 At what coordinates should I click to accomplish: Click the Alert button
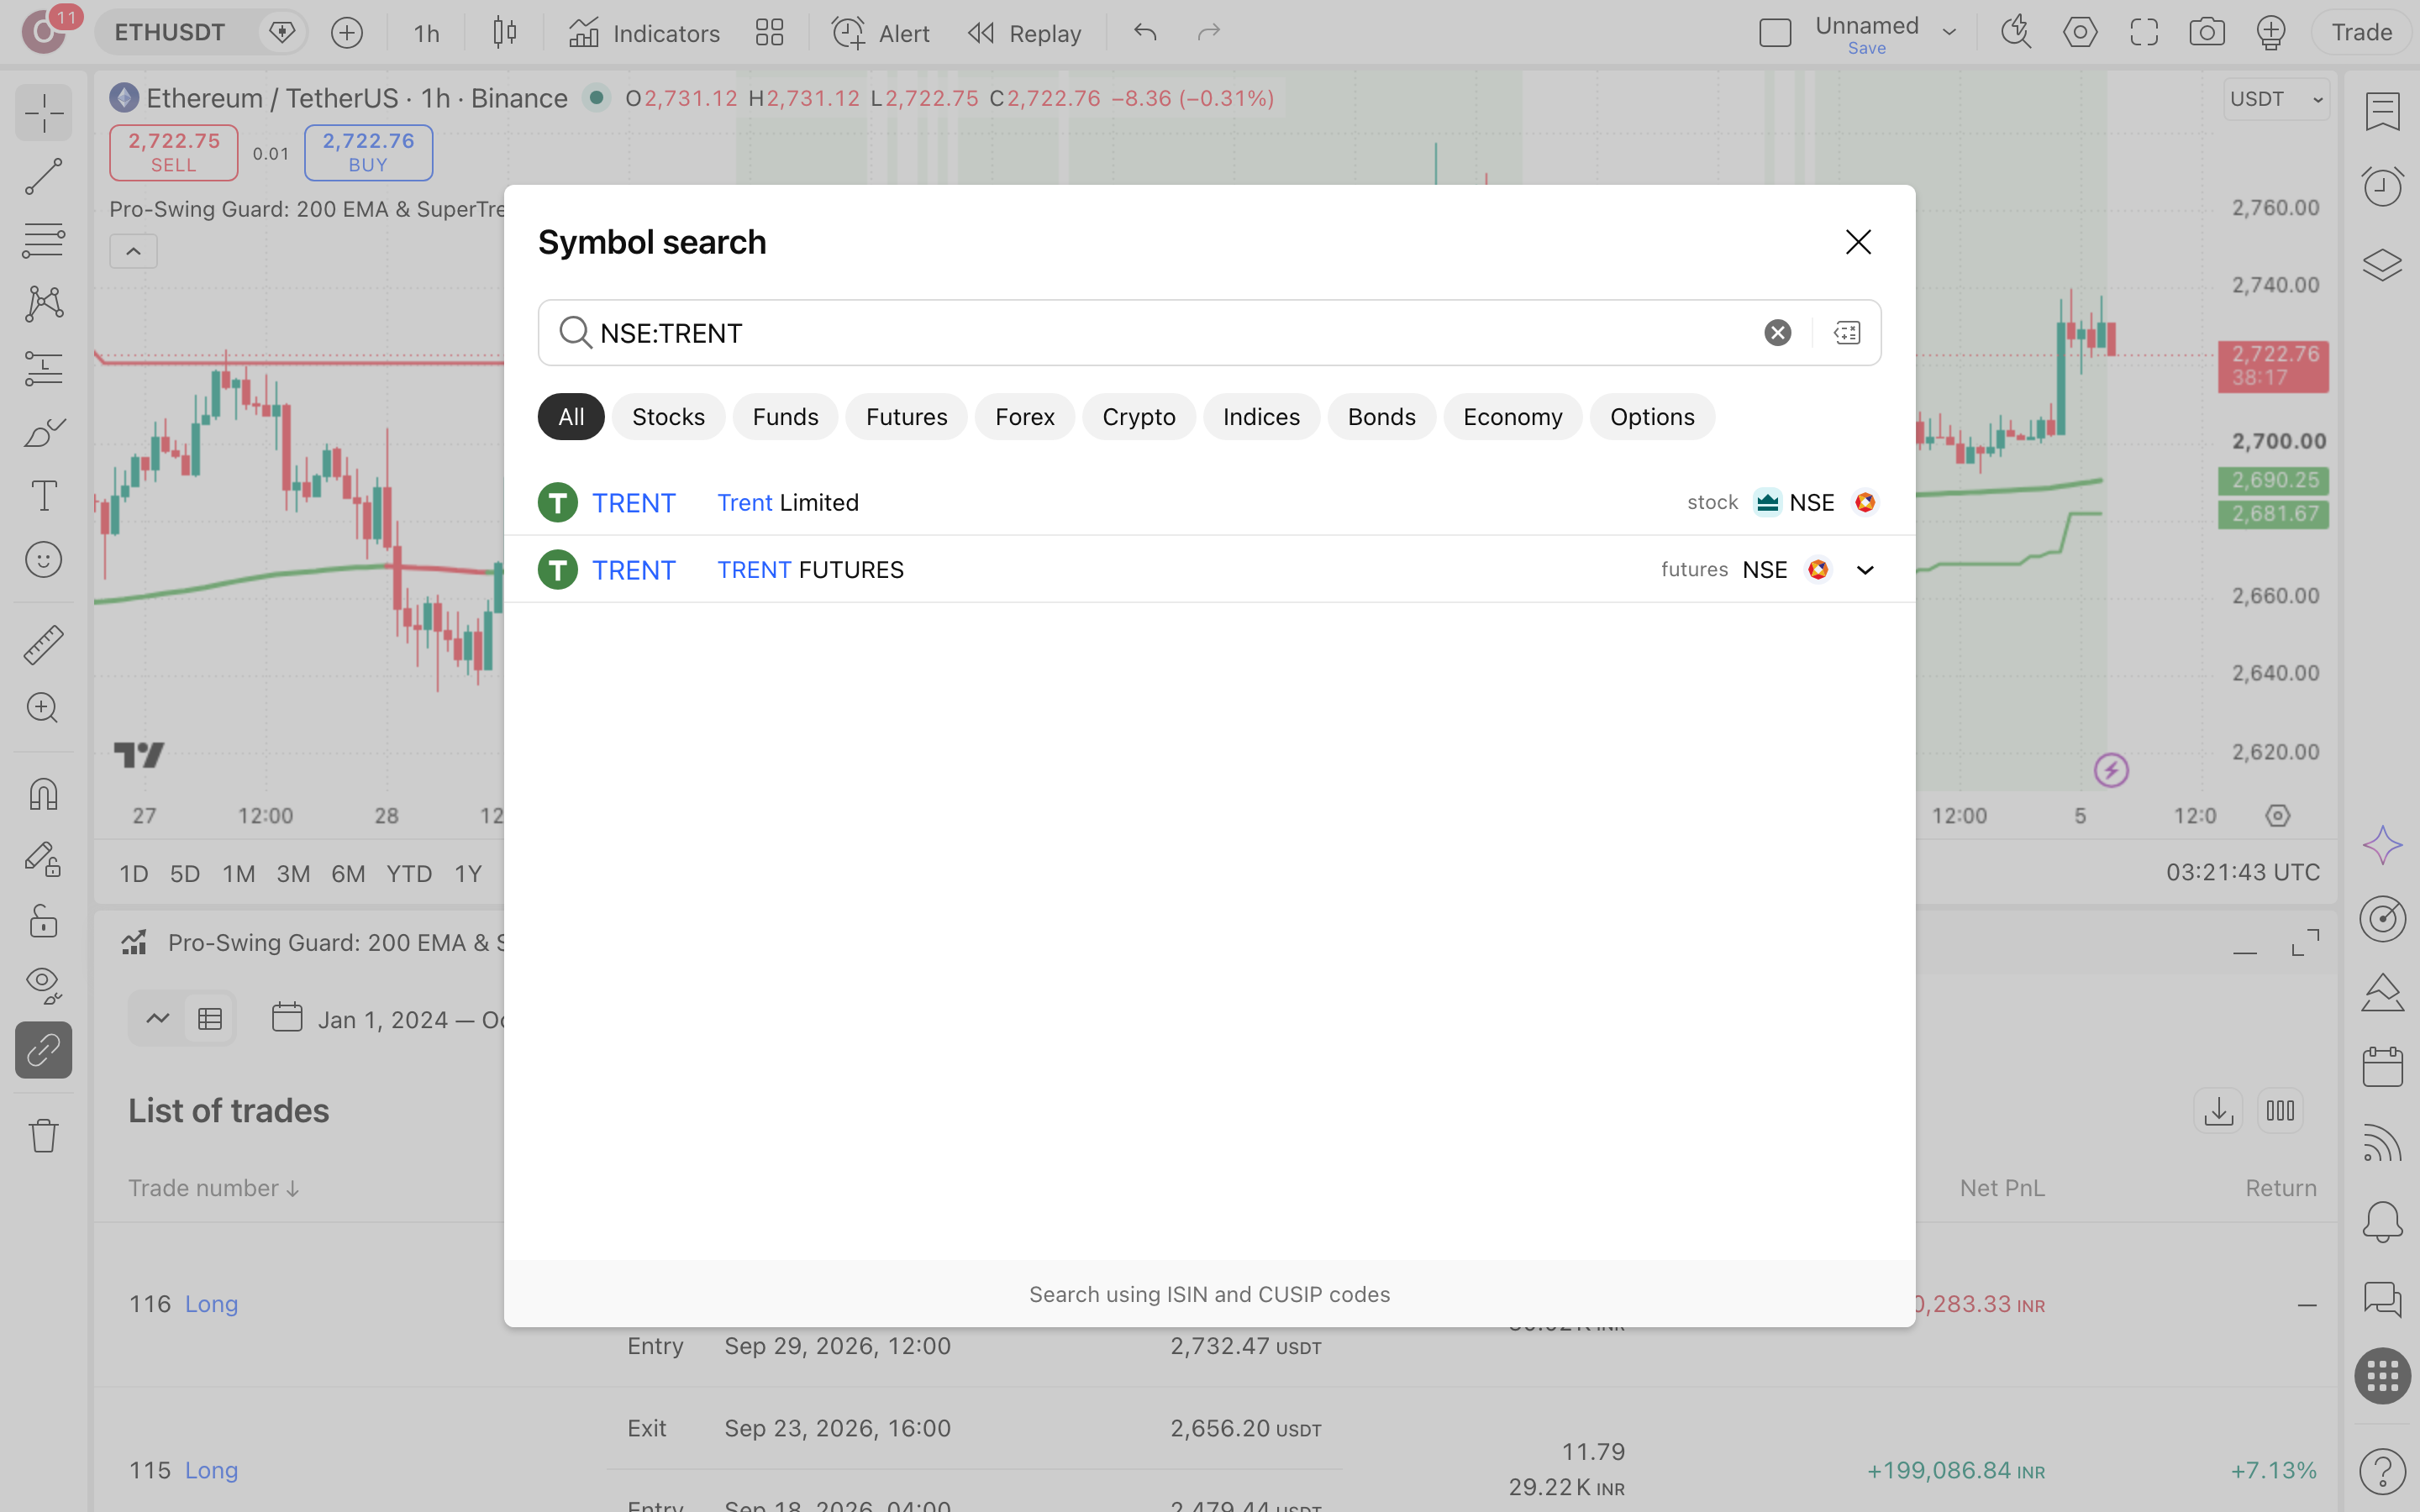[x=880, y=33]
